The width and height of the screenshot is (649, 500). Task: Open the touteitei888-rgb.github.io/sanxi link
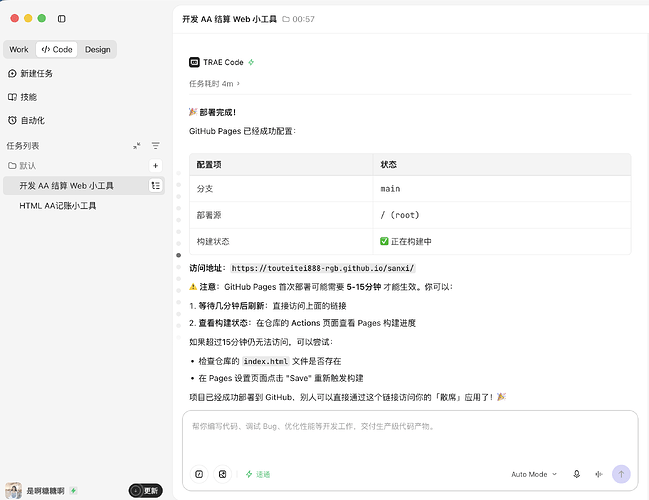pyautogui.click(x=323, y=268)
